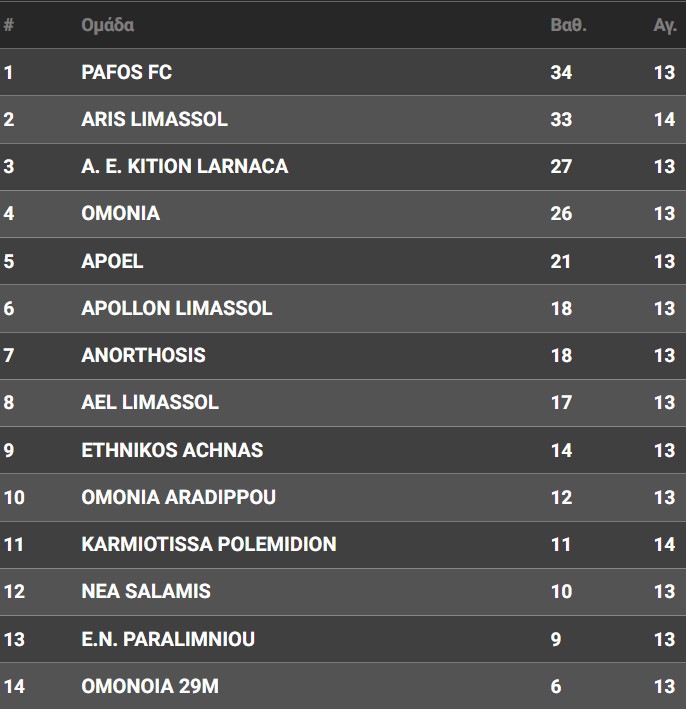686x709 pixels.
Task: Click ARIS LIMASSOL's 33 points cell
Action: (561, 119)
